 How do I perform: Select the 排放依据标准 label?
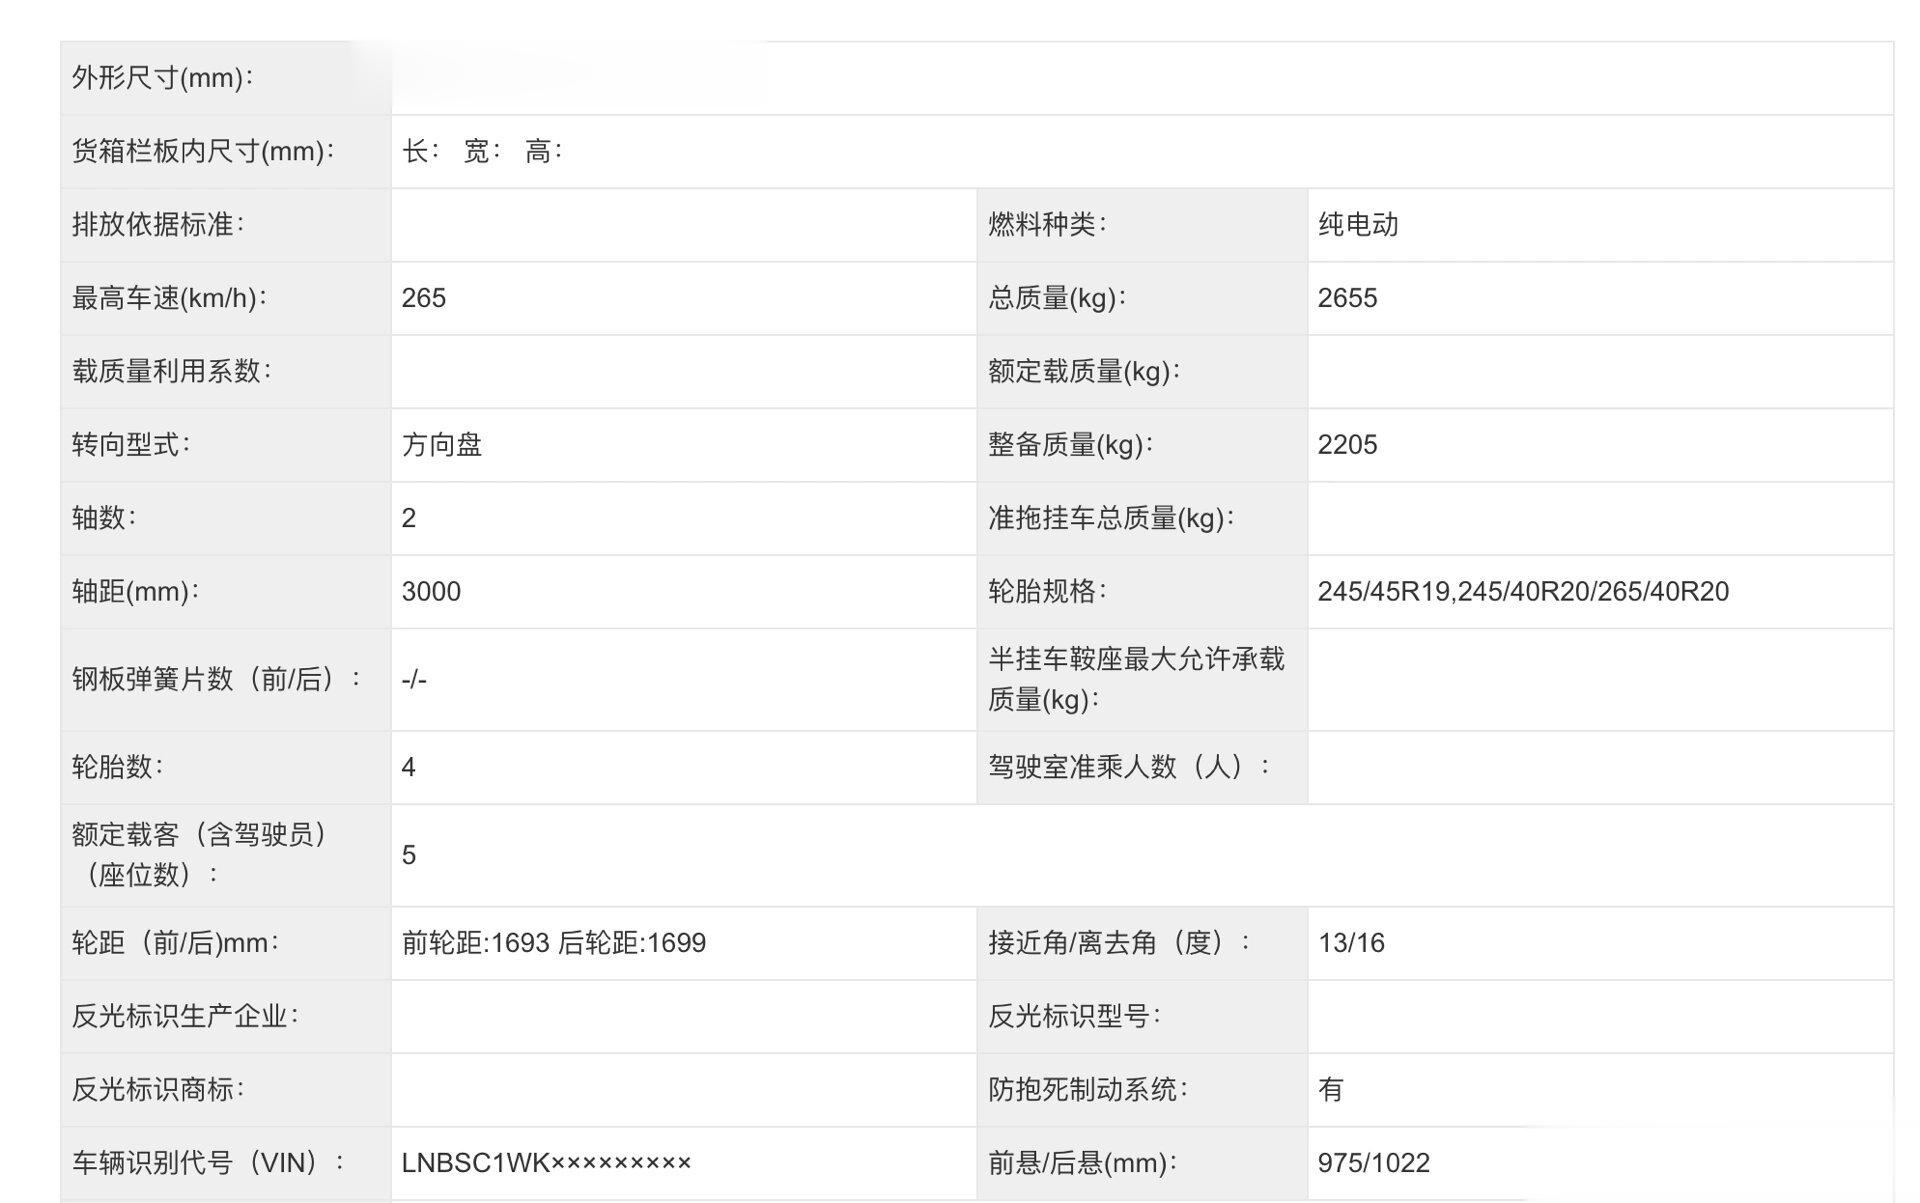pyautogui.click(x=158, y=224)
